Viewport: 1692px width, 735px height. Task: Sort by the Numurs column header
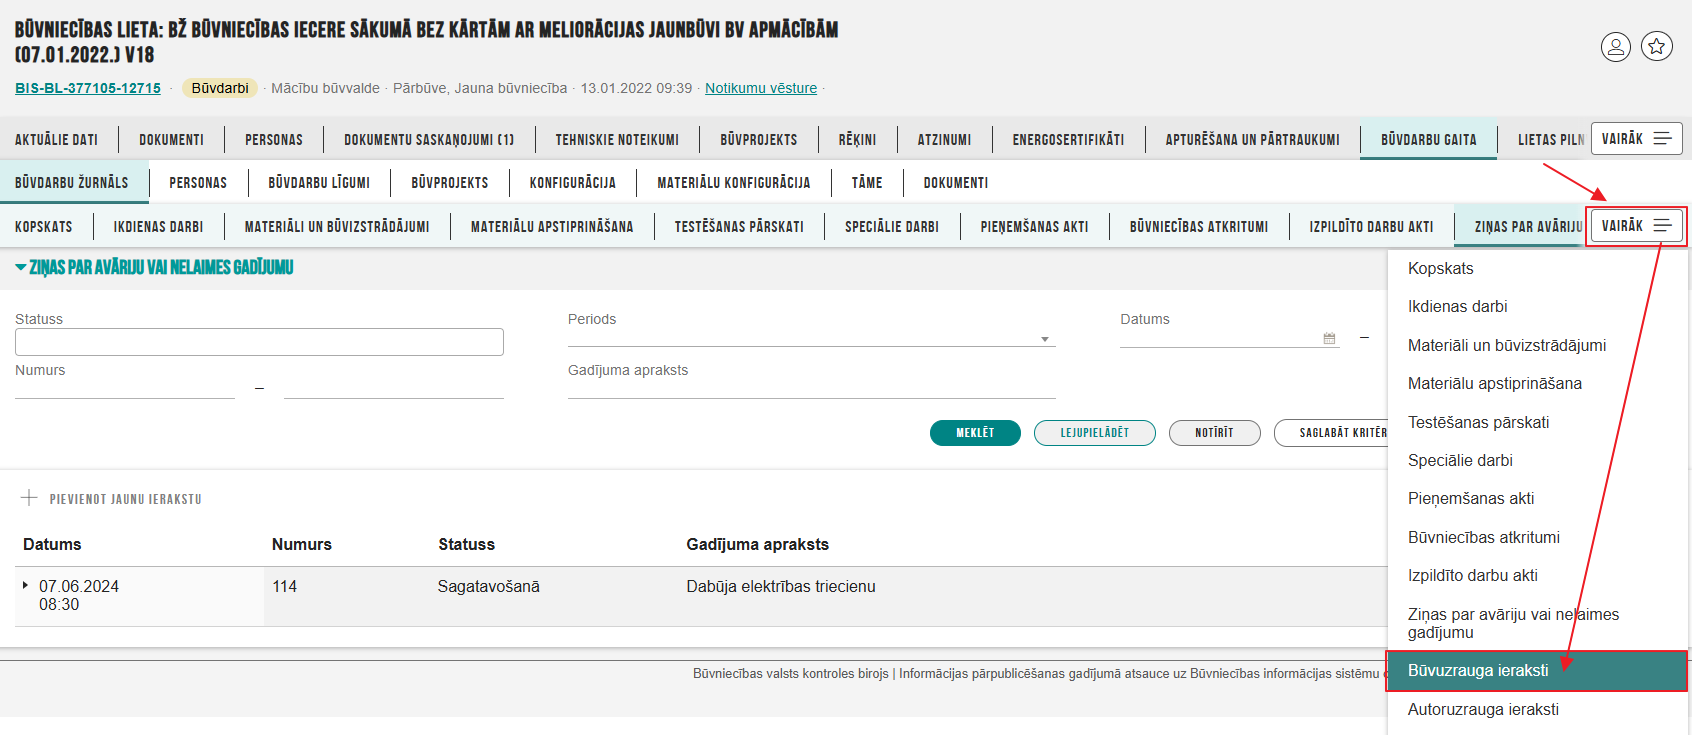pos(302,544)
